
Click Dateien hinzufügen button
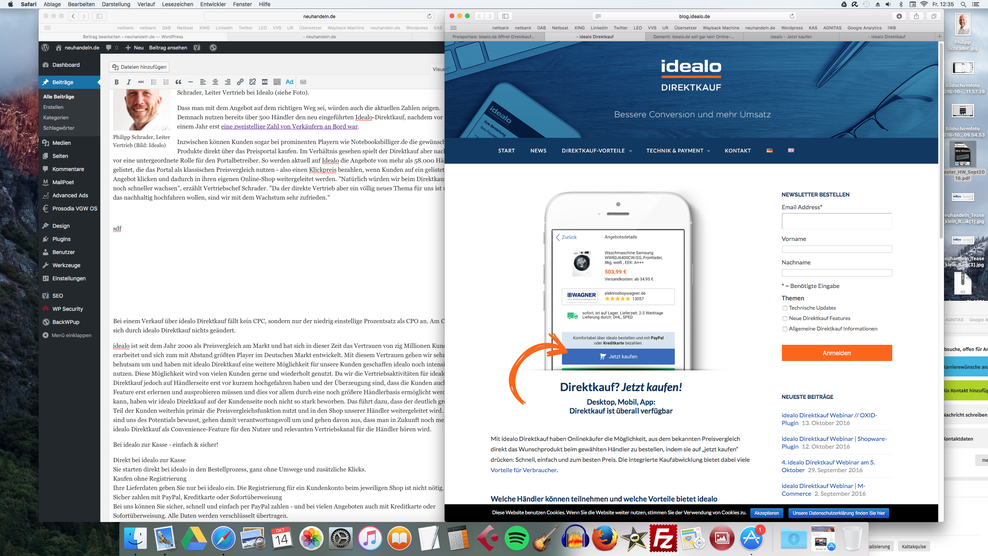pos(139,67)
